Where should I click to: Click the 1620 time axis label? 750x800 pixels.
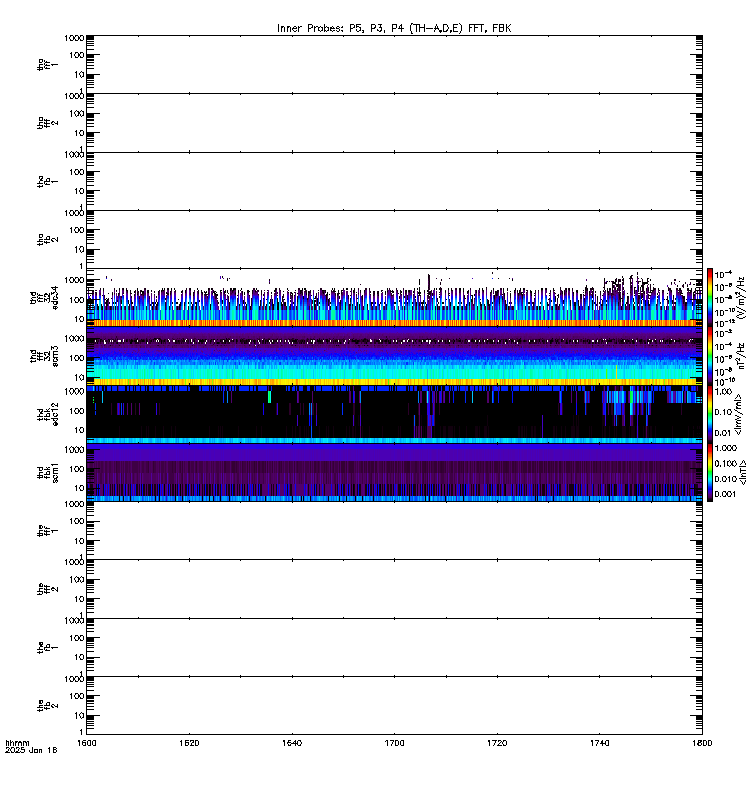189,743
